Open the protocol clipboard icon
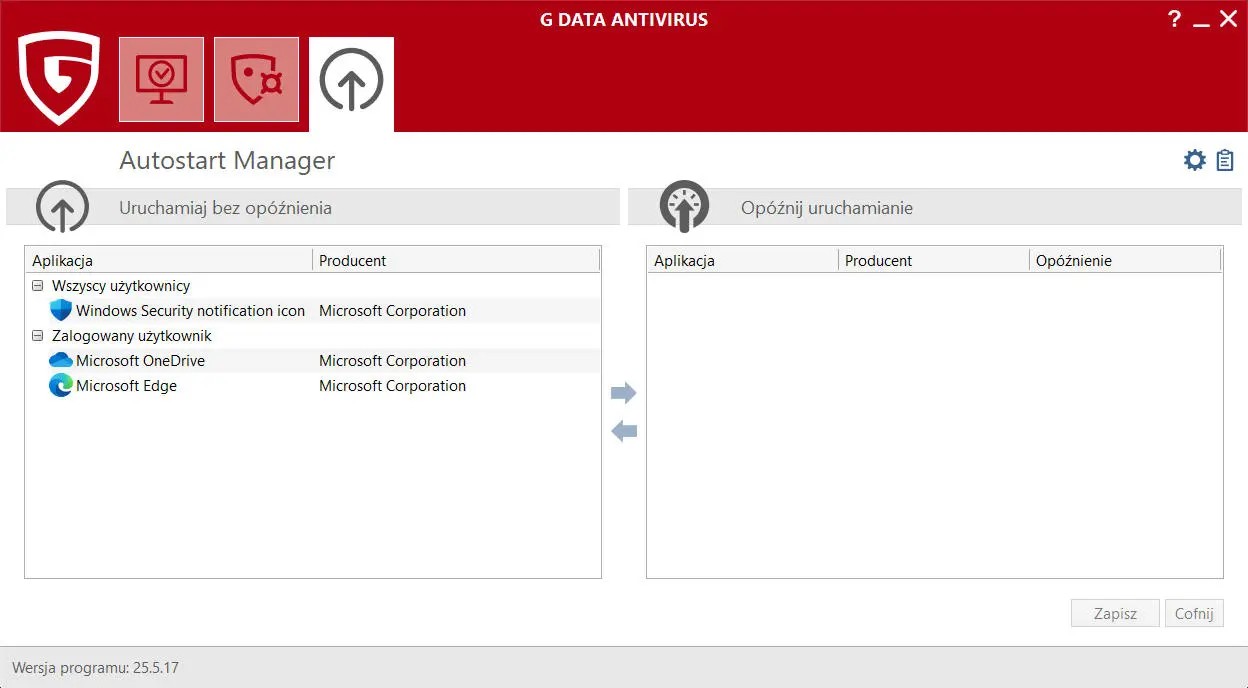Screen dimensions: 1248x688 (1225, 160)
